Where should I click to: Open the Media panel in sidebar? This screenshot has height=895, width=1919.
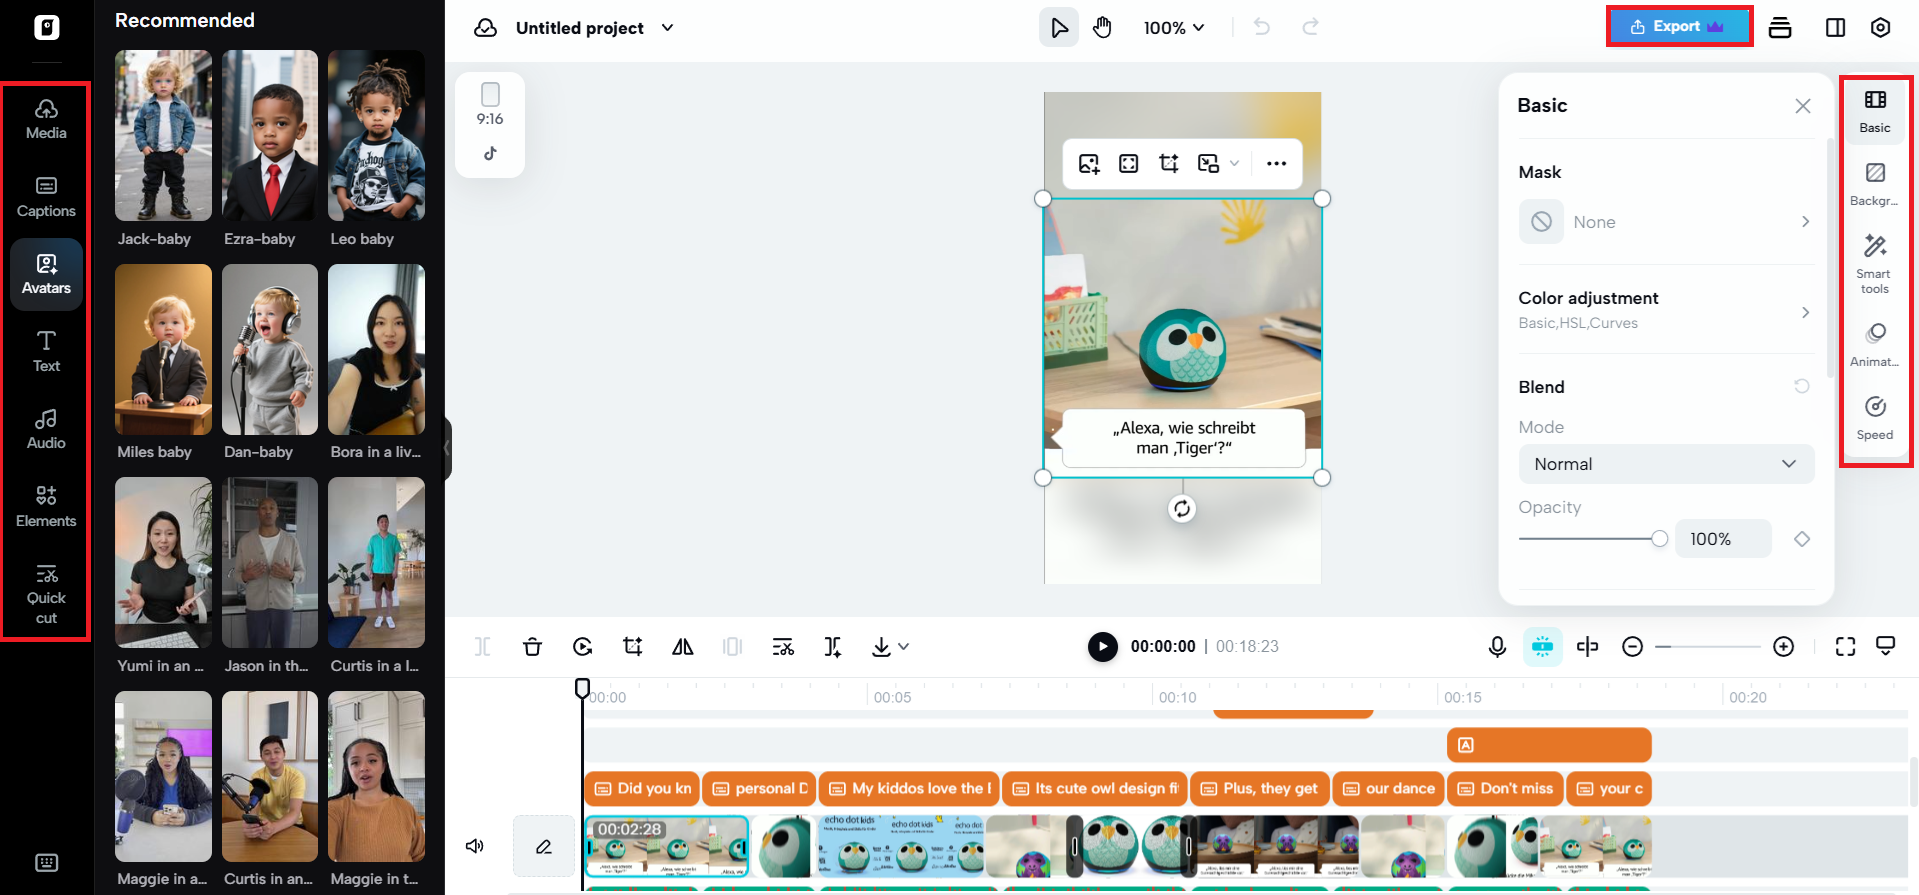pyautogui.click(x=46, y=119)
